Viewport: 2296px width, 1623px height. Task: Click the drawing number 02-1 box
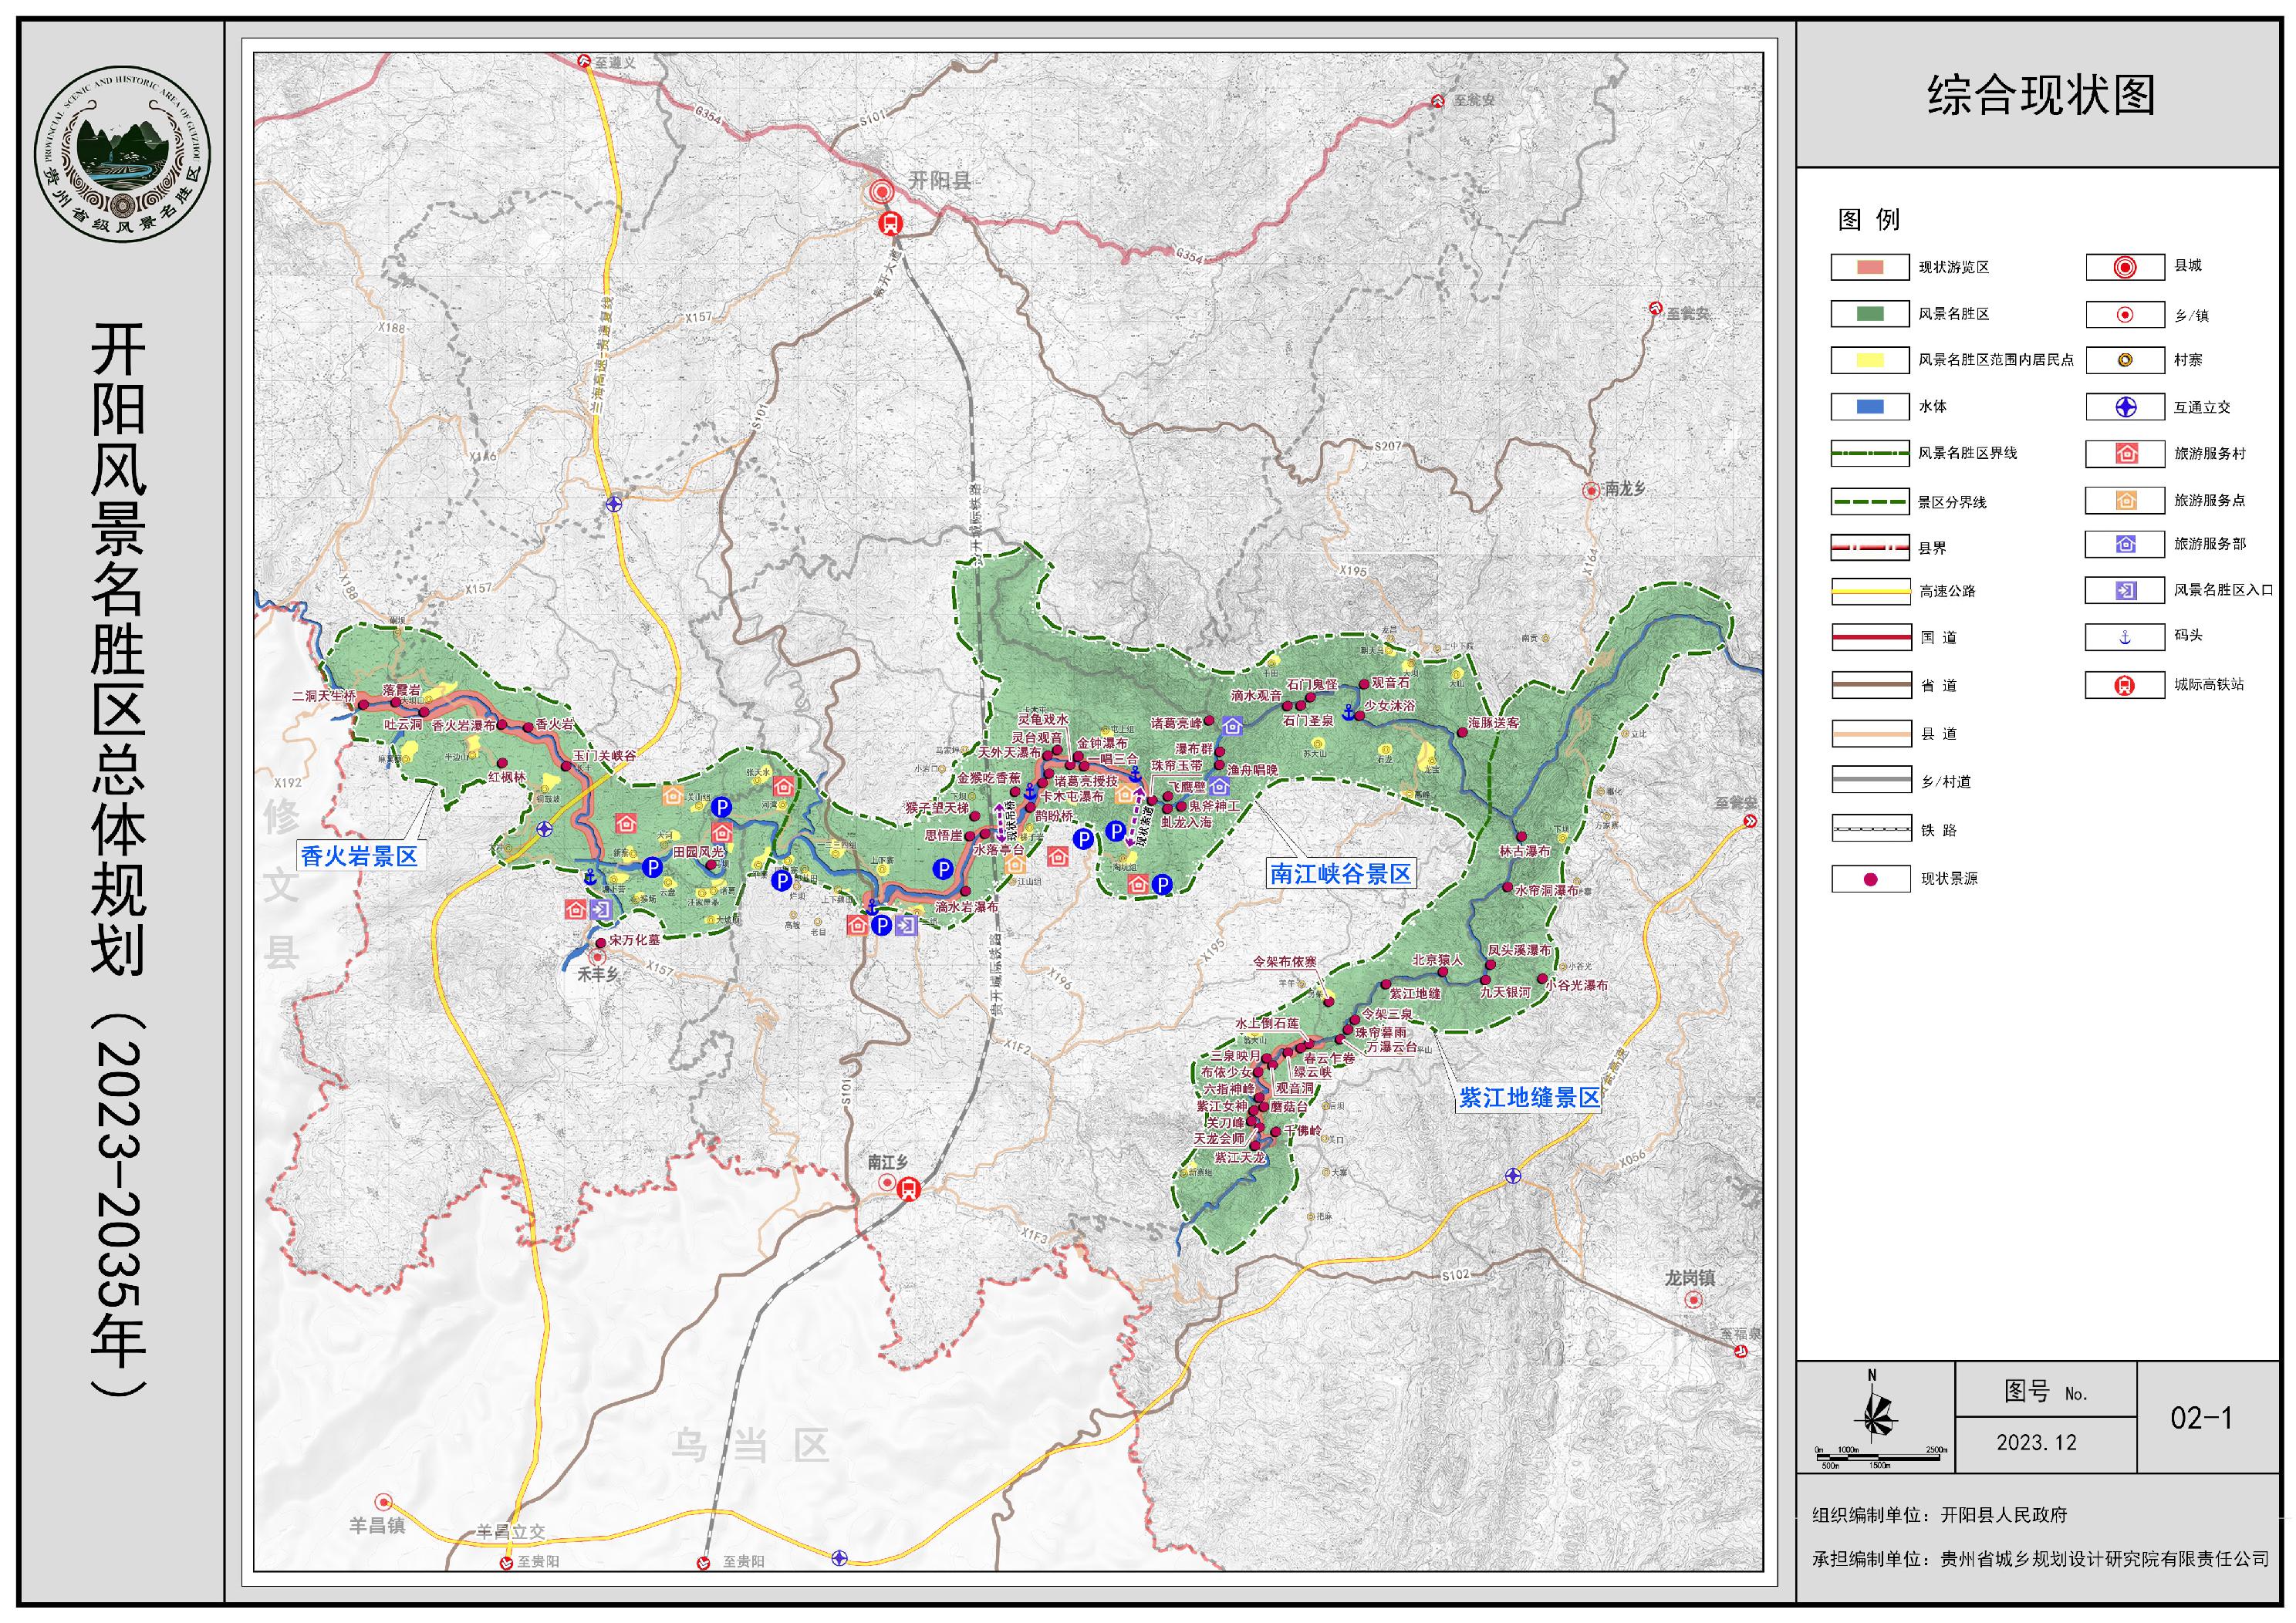pyautogui.click(x=2200, y=1417)
